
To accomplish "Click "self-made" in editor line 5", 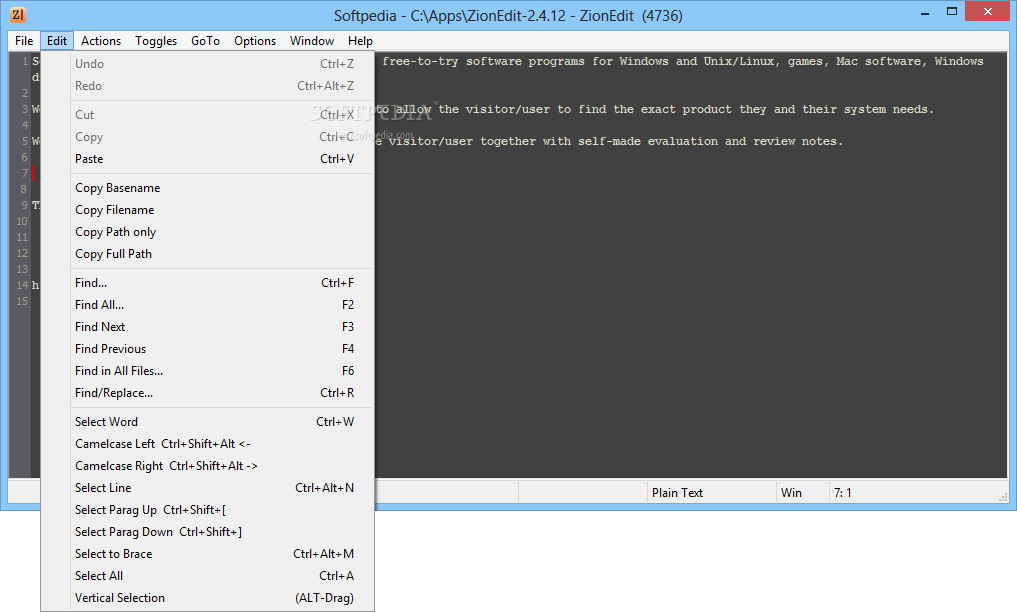I will pyautogui.click(x=609, y=141).
